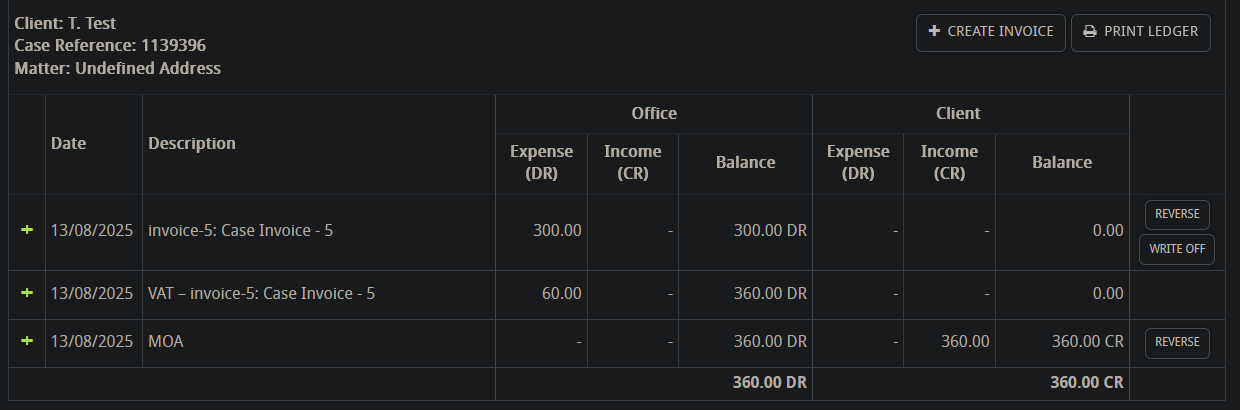
Task: Expand the invoice-5 Case Invoice row
Action: click(27, 230)
